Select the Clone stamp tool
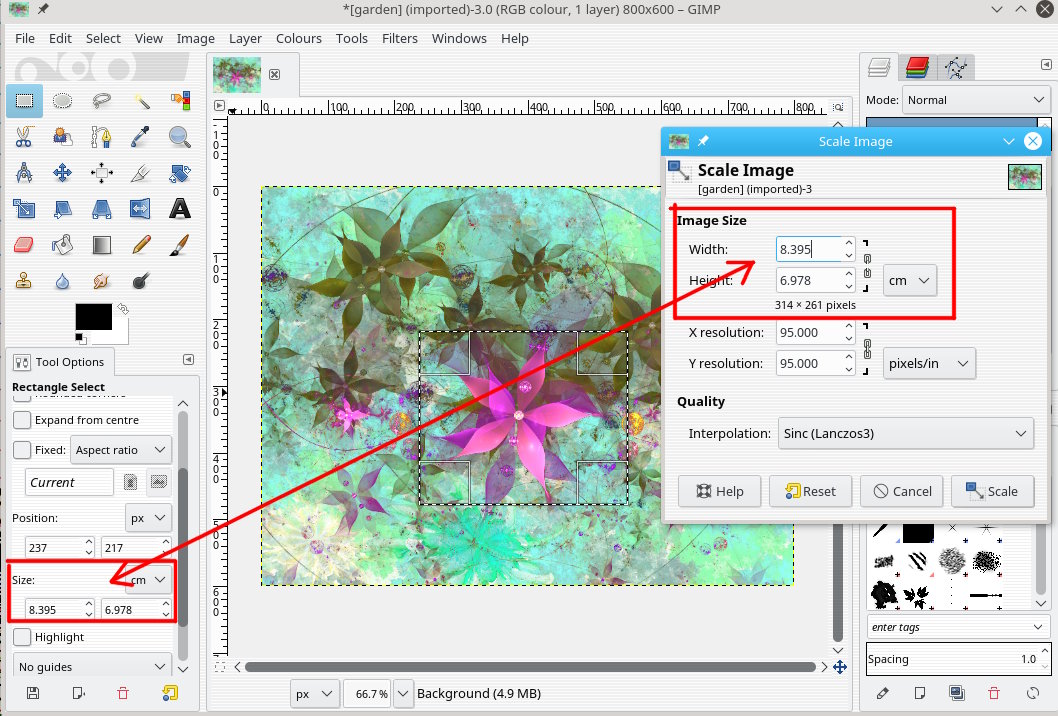Image resolution: width=1058 pixels, height=716 pixels. [x=24, y=280]
